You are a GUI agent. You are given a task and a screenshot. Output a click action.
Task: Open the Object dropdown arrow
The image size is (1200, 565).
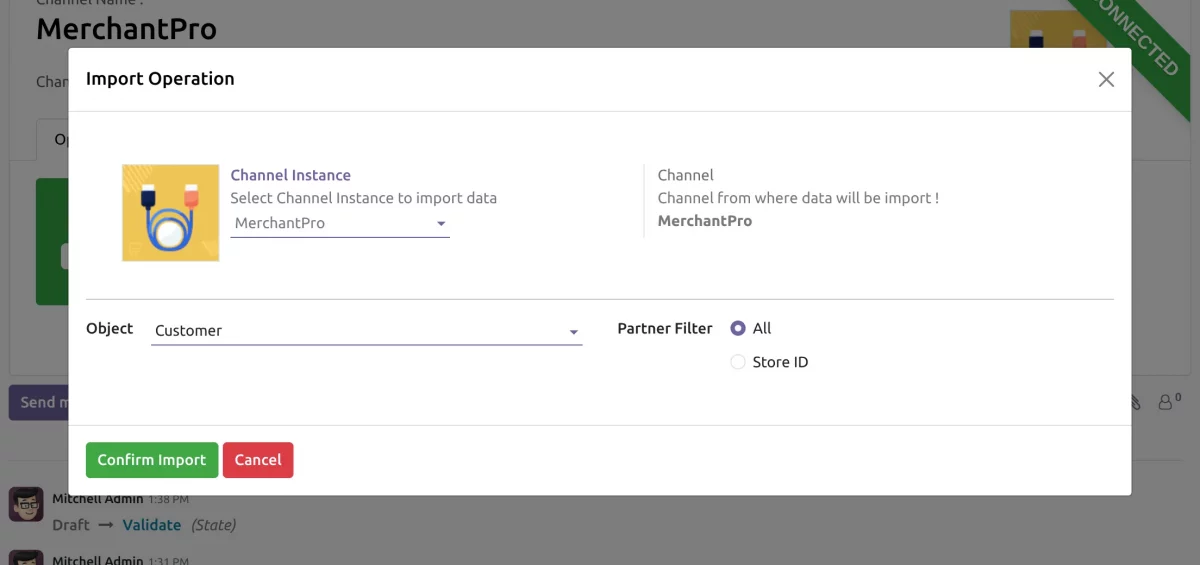click(x=573, y=332)
